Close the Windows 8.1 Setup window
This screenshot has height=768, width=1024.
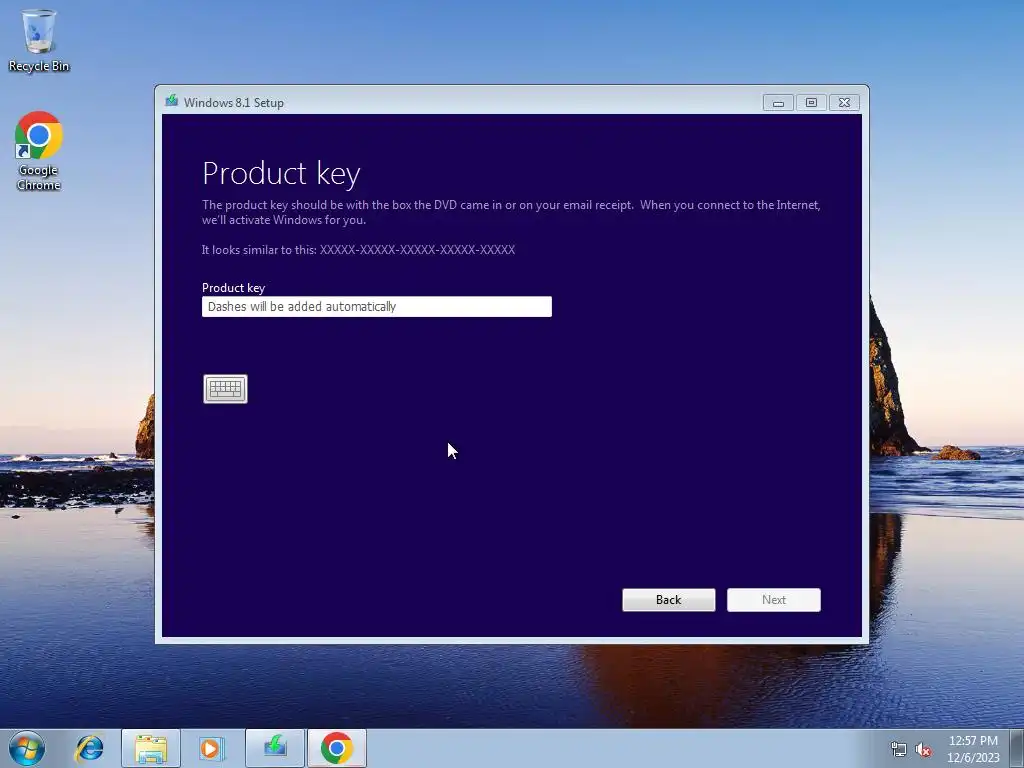click(844, 103)
